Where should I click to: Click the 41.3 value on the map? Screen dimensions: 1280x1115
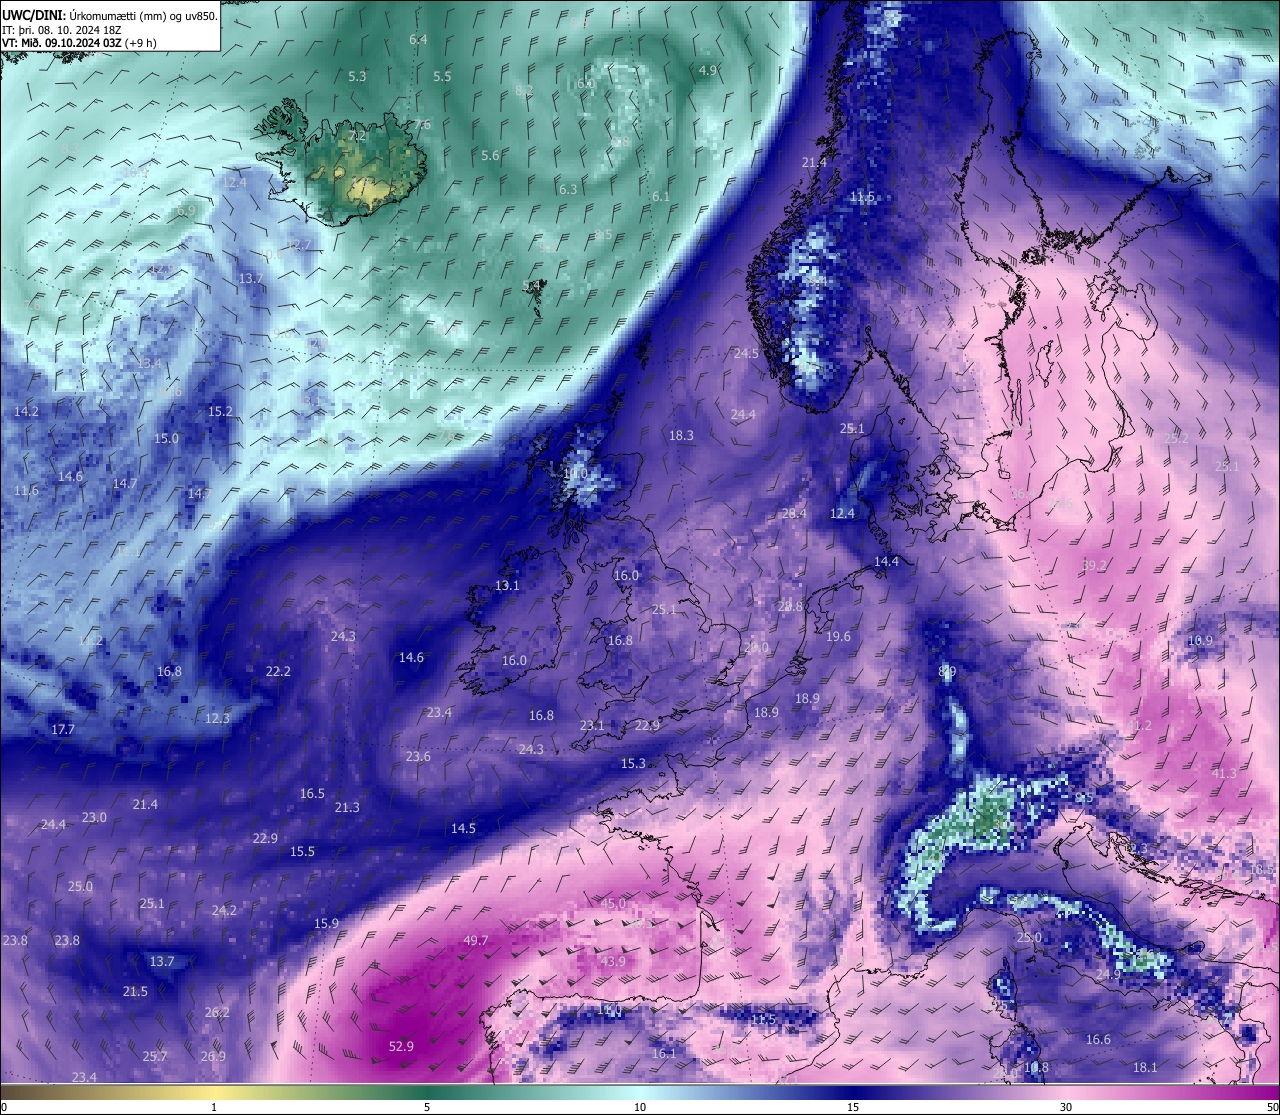pos(1224,773)
